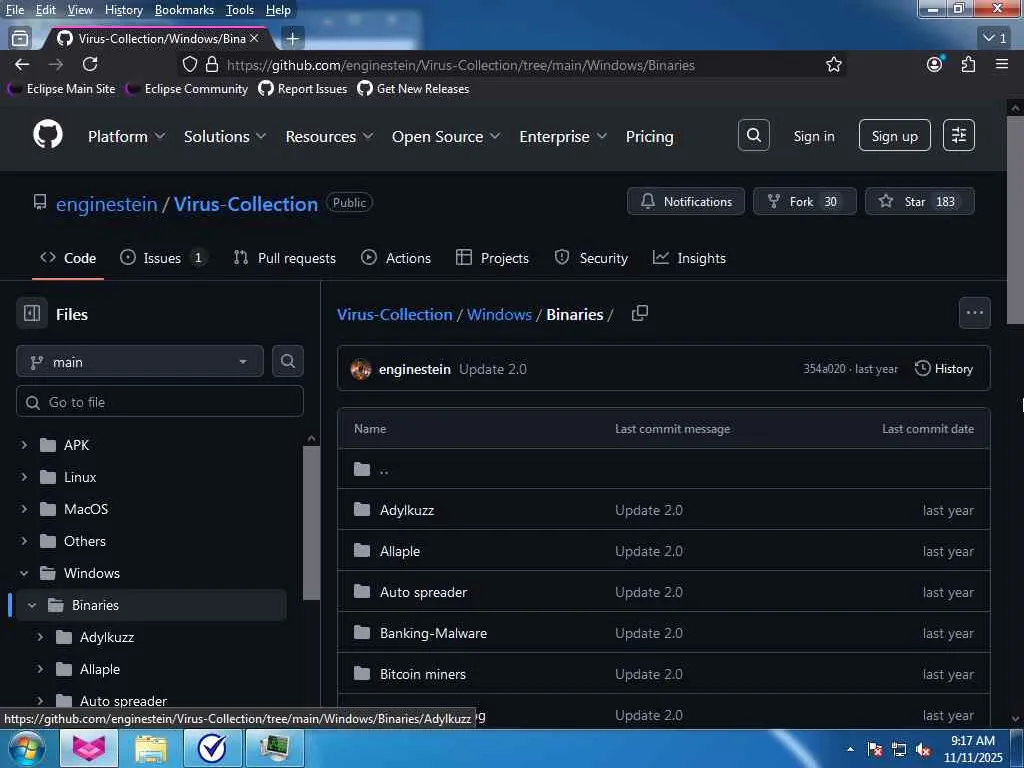The height and width of the screenshot is (768, 1024).
Task: Open a new browser tab
Action: tap(293, 39)
